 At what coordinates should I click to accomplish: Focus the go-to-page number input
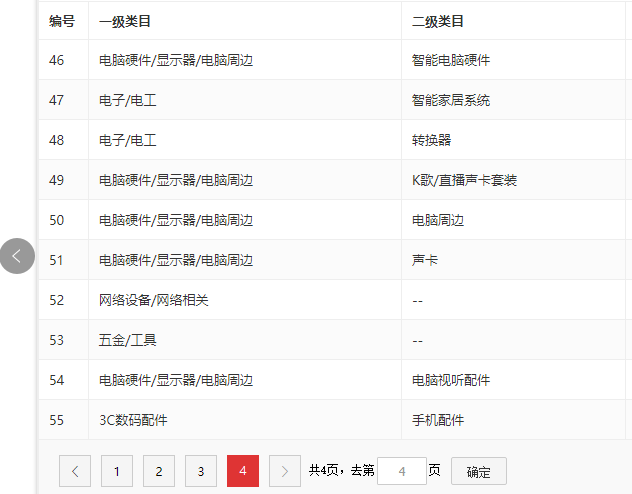point(402,471)
